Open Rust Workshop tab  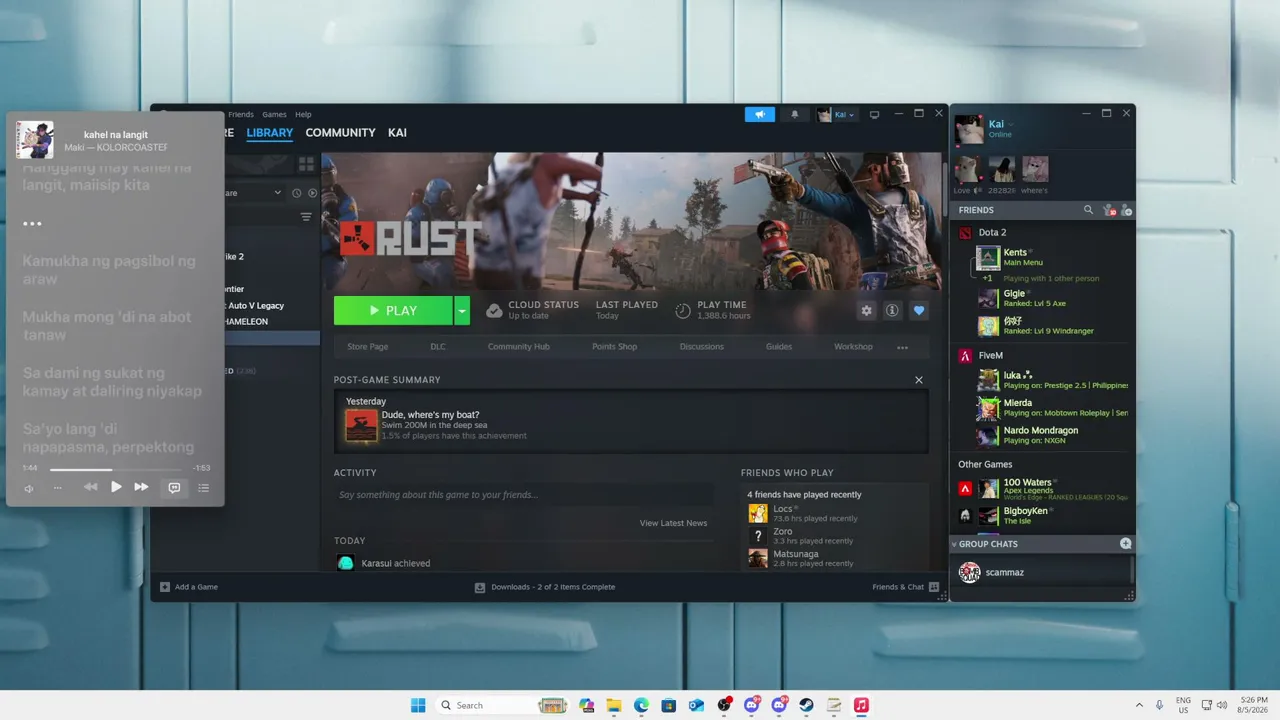(853, 347)
